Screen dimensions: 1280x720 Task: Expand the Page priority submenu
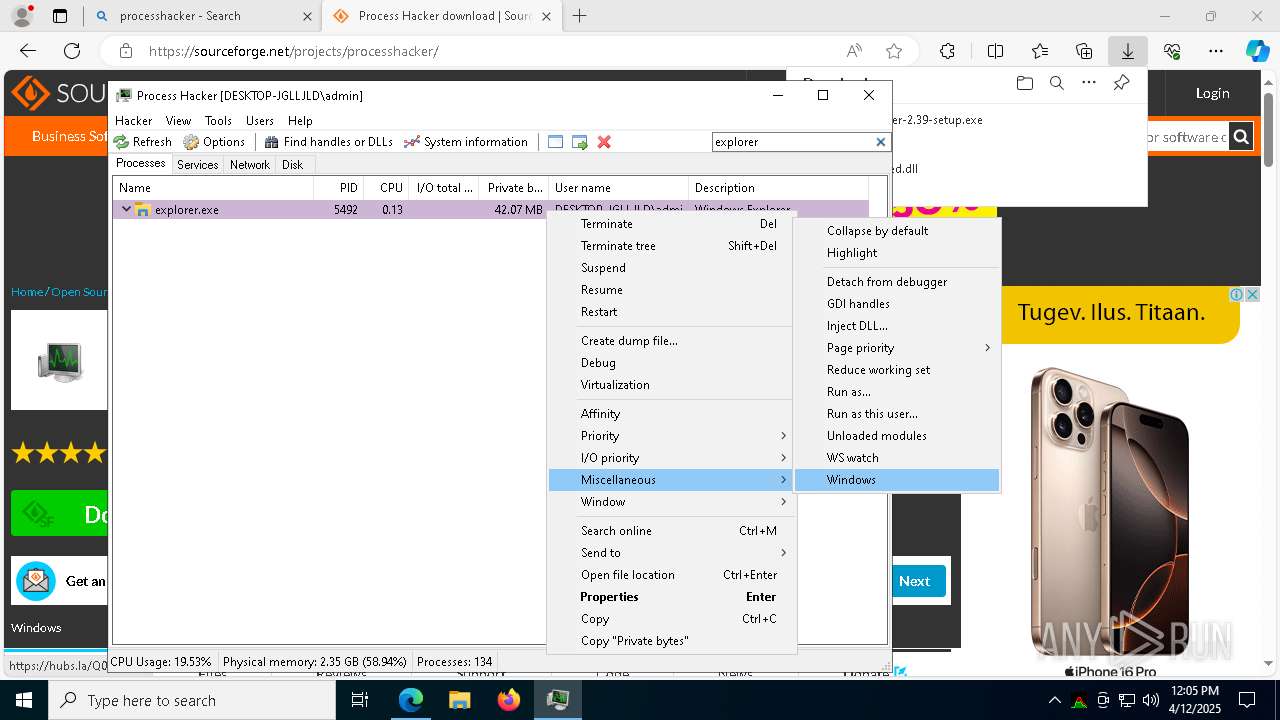(897, 348)
